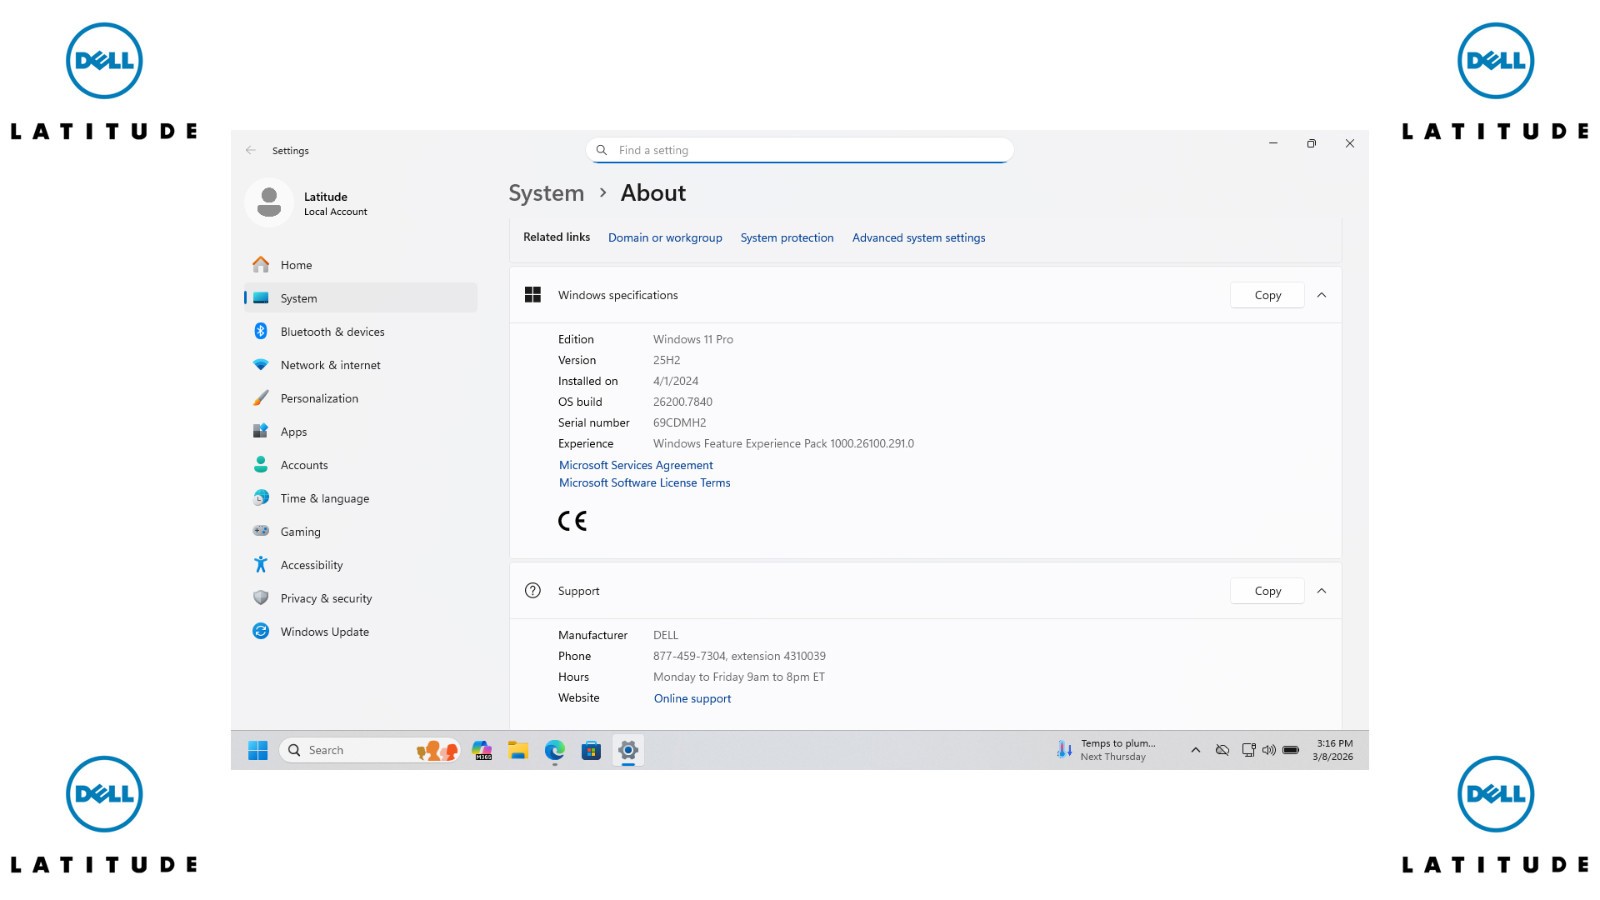
Task: Copy the Support information
Action: (1267, 591)
